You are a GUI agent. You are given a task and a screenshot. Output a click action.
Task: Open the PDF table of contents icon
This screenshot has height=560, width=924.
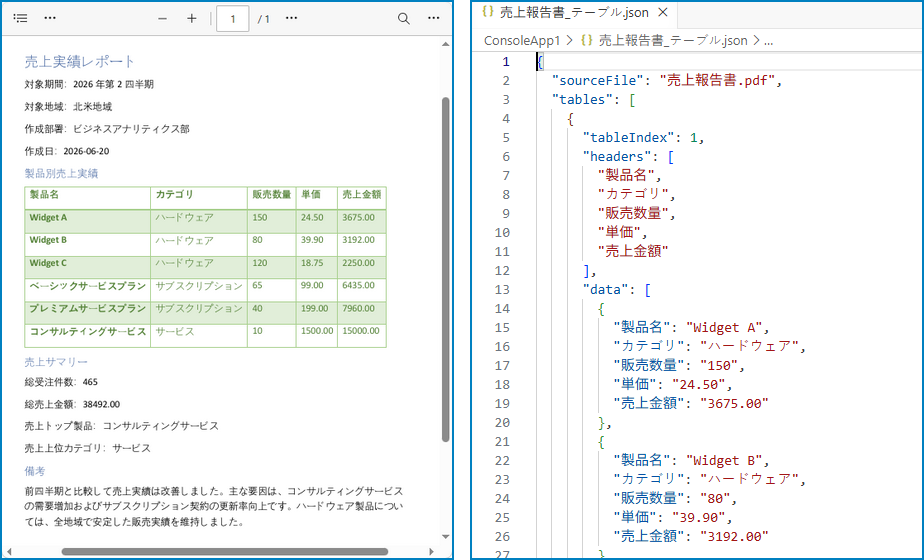pos(20,18)
